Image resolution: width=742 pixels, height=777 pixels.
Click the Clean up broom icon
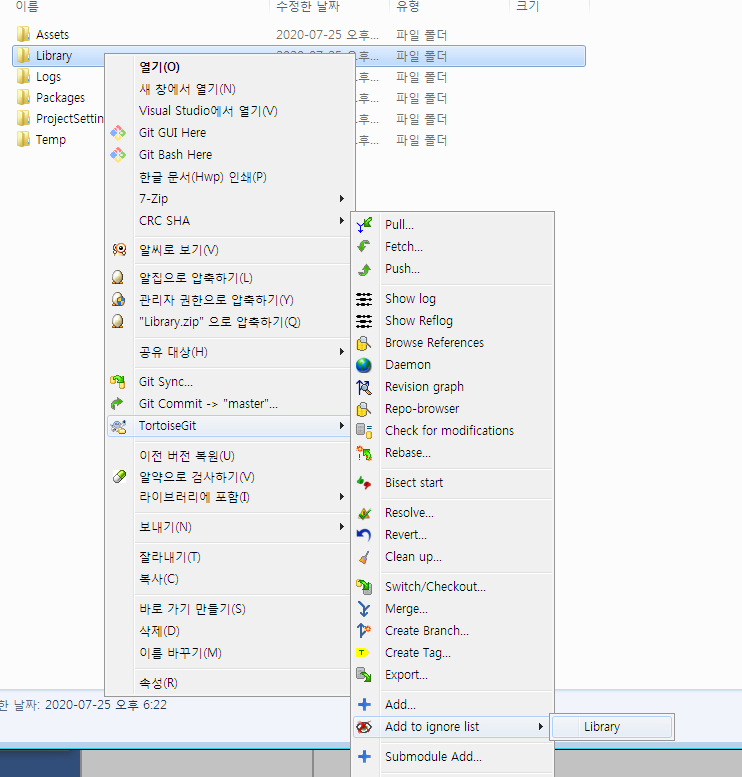364,557
